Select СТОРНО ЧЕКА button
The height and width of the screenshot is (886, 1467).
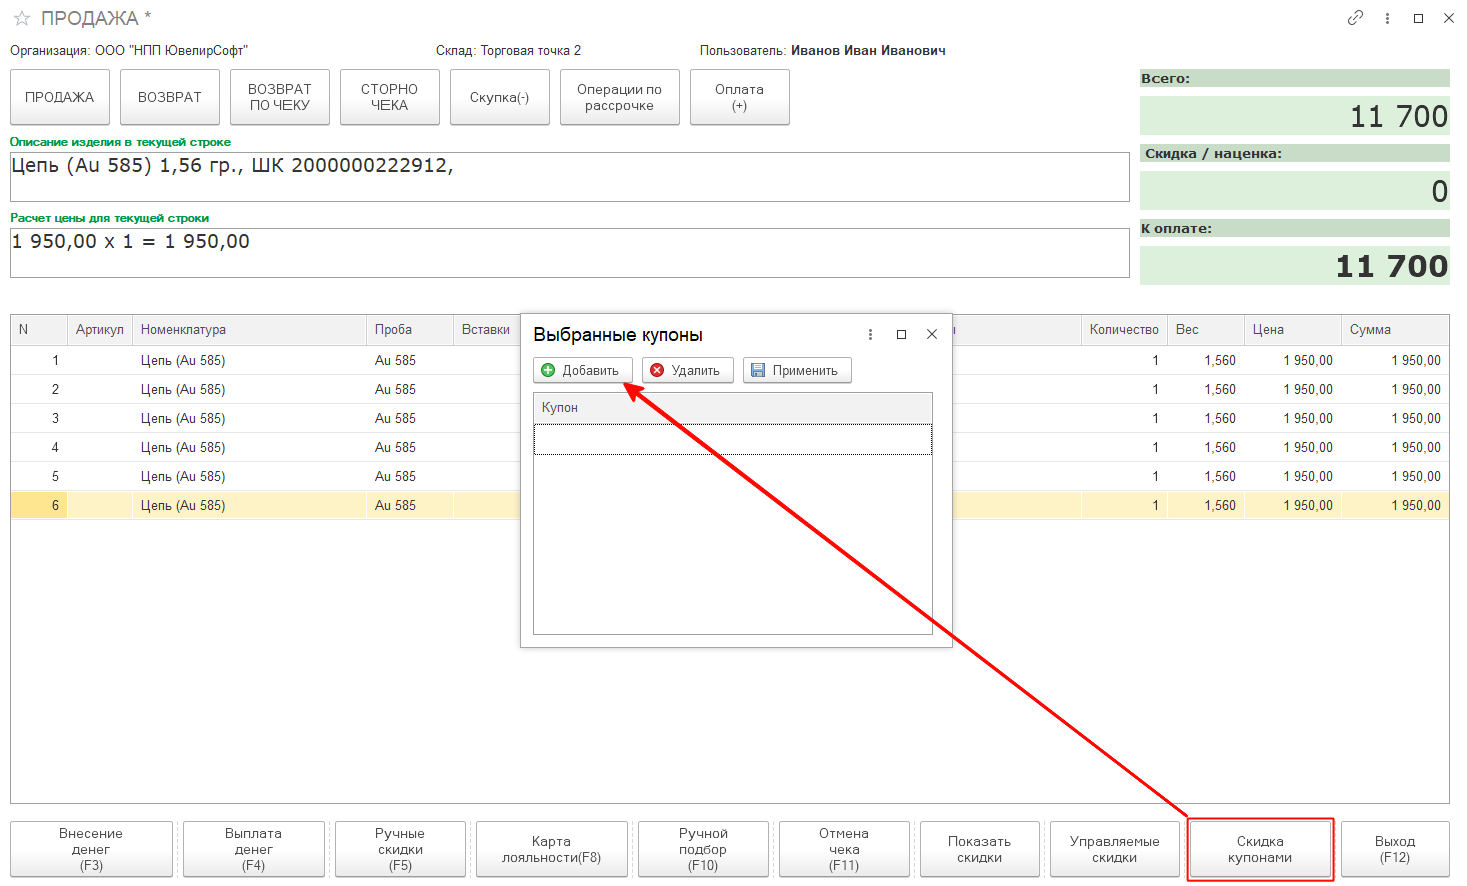click(x=390, y=97)
